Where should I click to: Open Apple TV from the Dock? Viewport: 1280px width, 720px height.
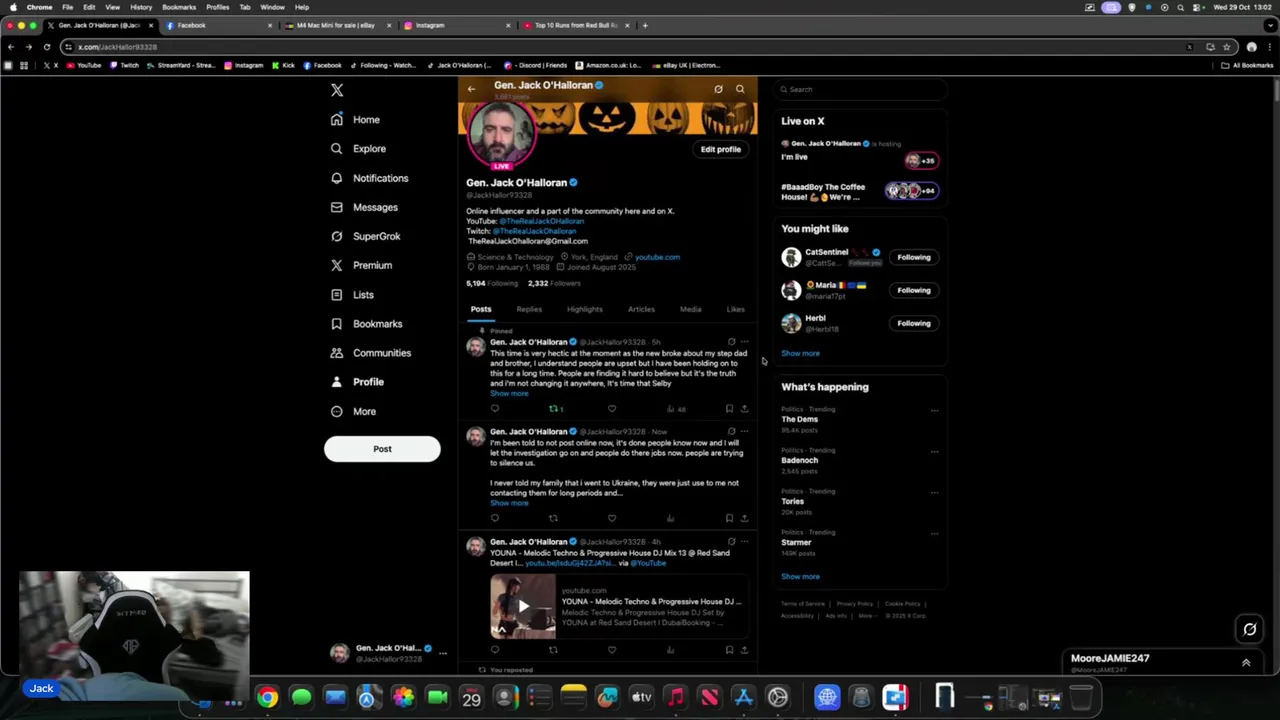click(642, 697)
